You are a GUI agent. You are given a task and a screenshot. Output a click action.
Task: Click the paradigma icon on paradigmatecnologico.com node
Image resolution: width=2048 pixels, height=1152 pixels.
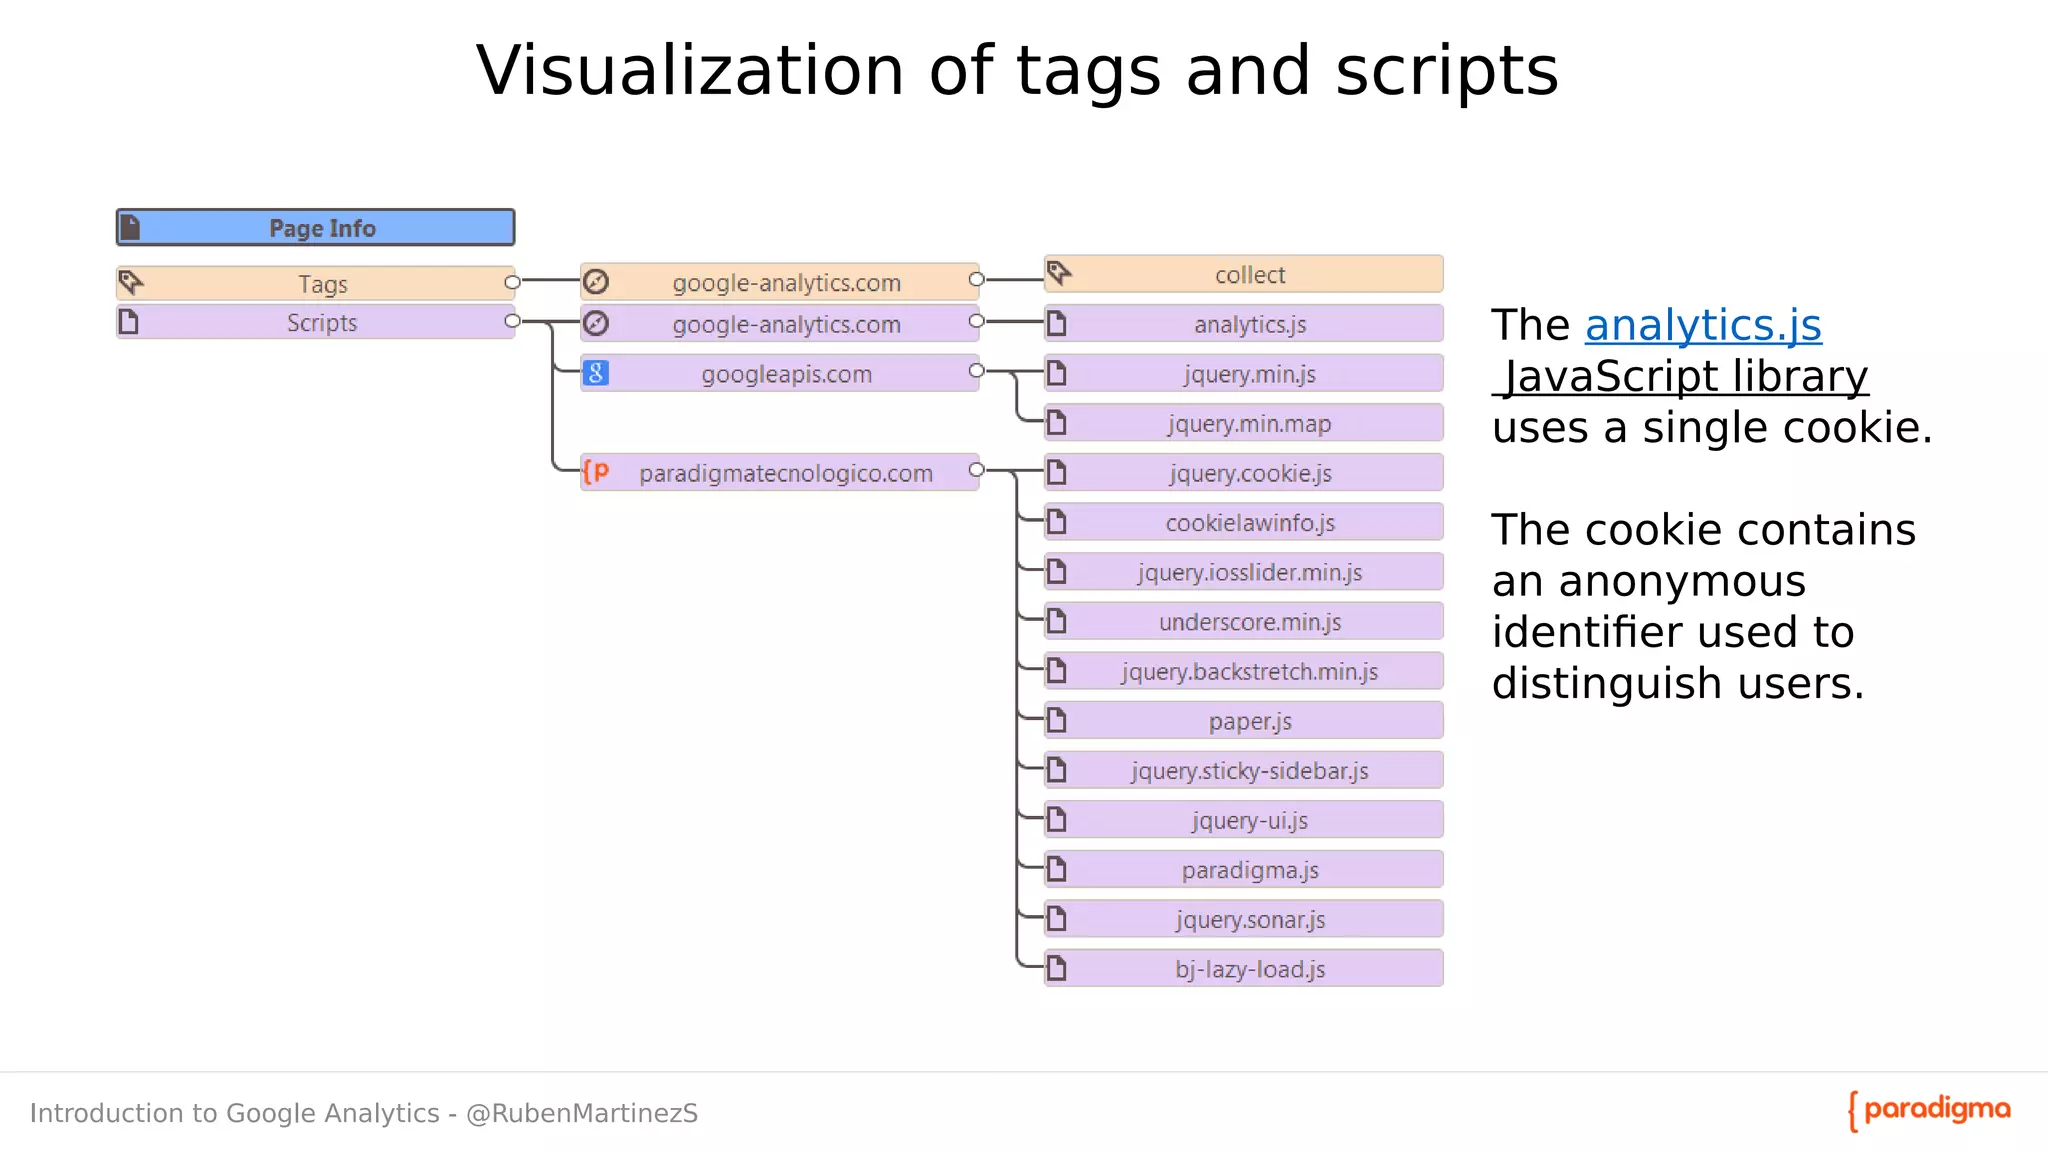(x=596, y=472)
